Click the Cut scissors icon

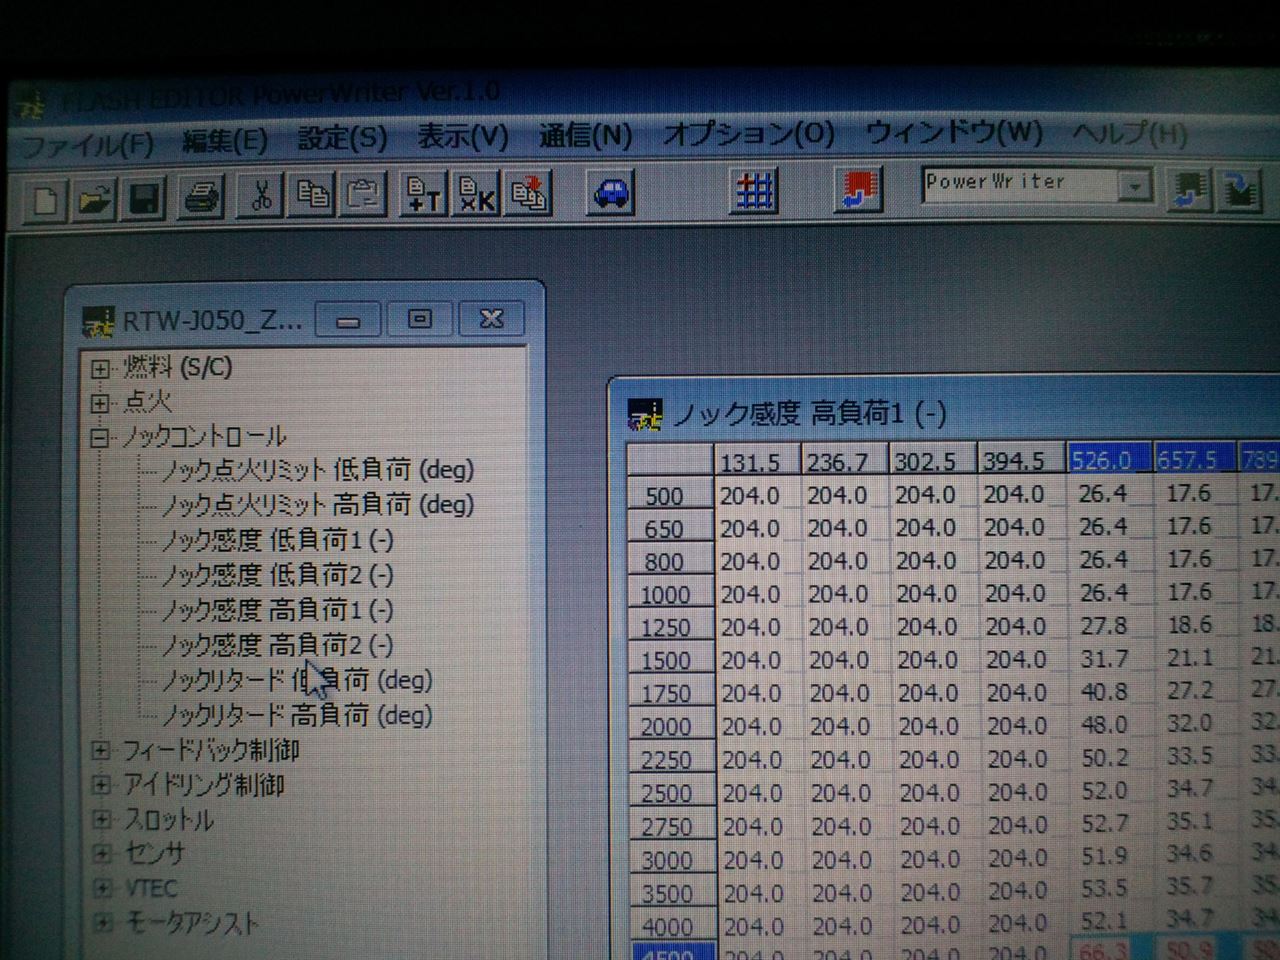(x=260, y=195)
